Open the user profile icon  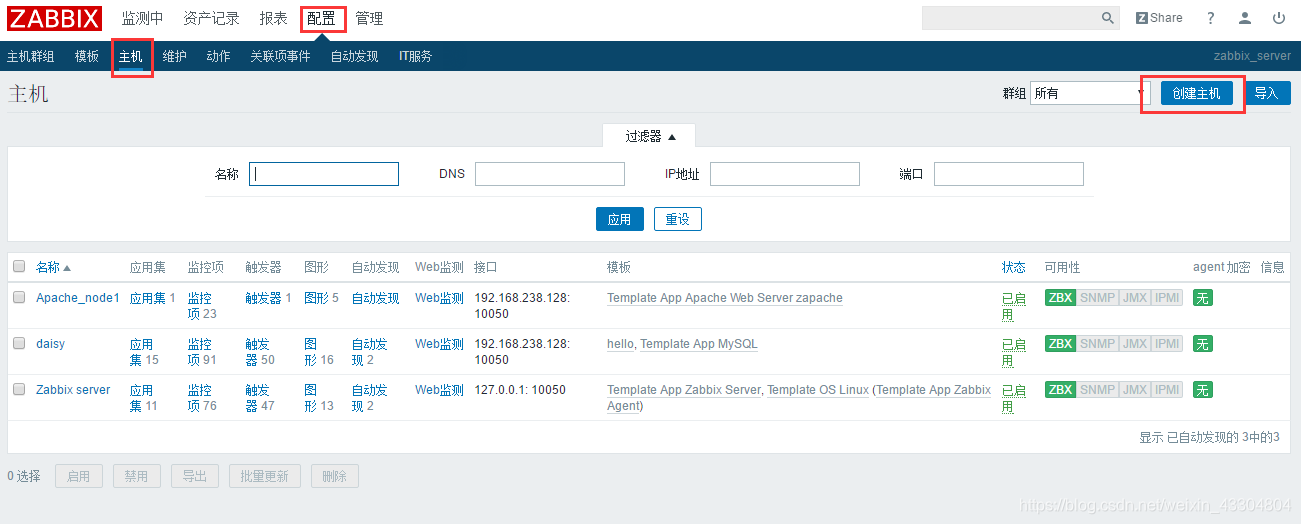coord(1245,18)
